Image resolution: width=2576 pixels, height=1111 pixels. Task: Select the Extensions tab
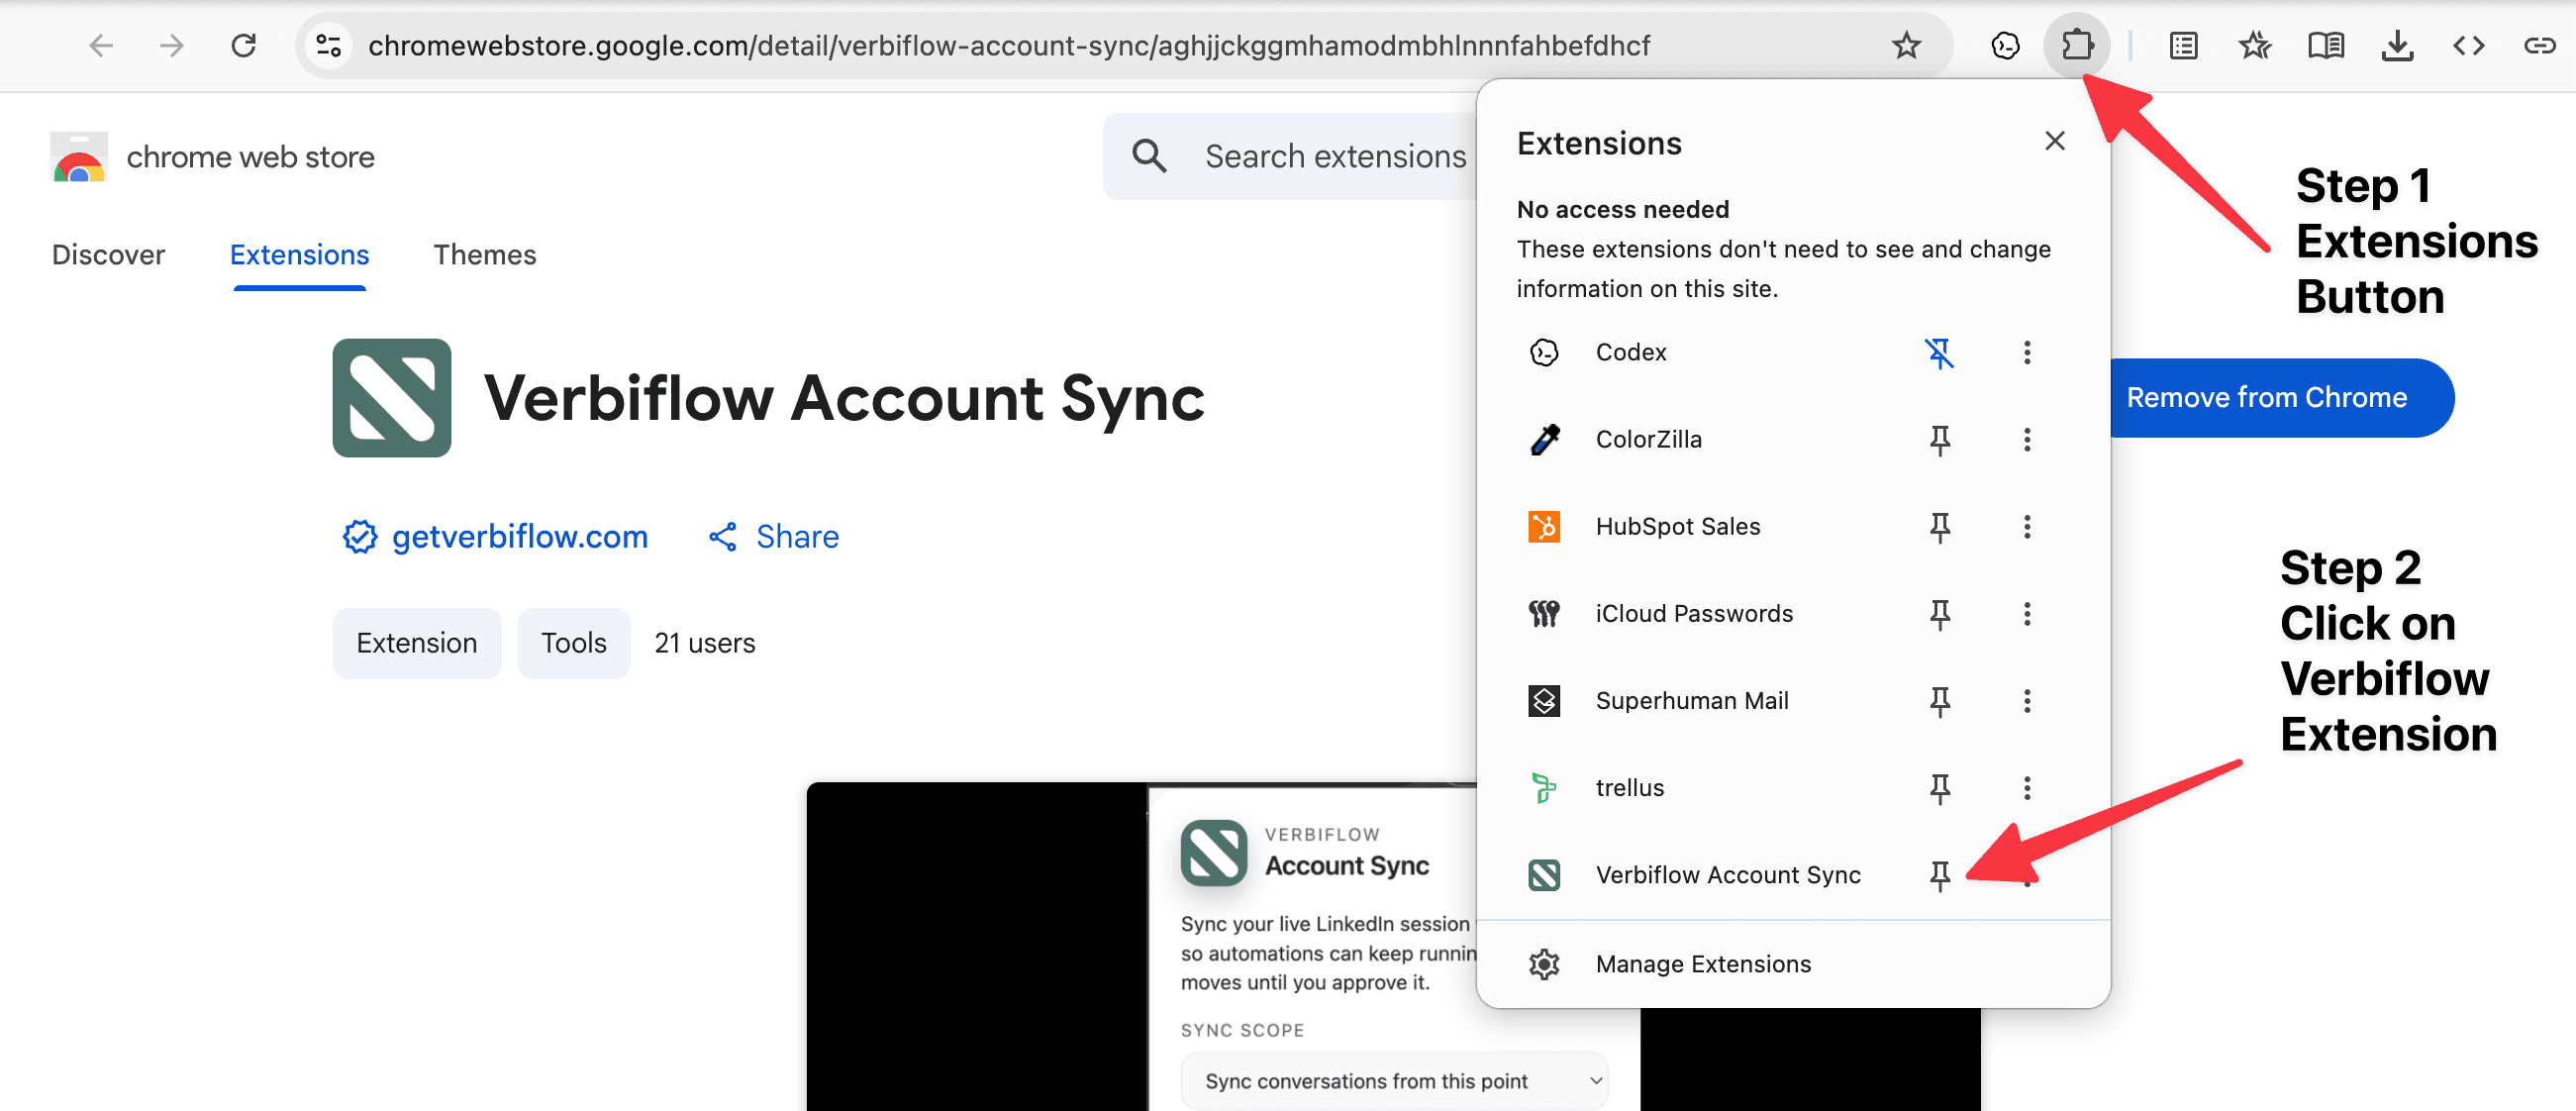point(299,254)
